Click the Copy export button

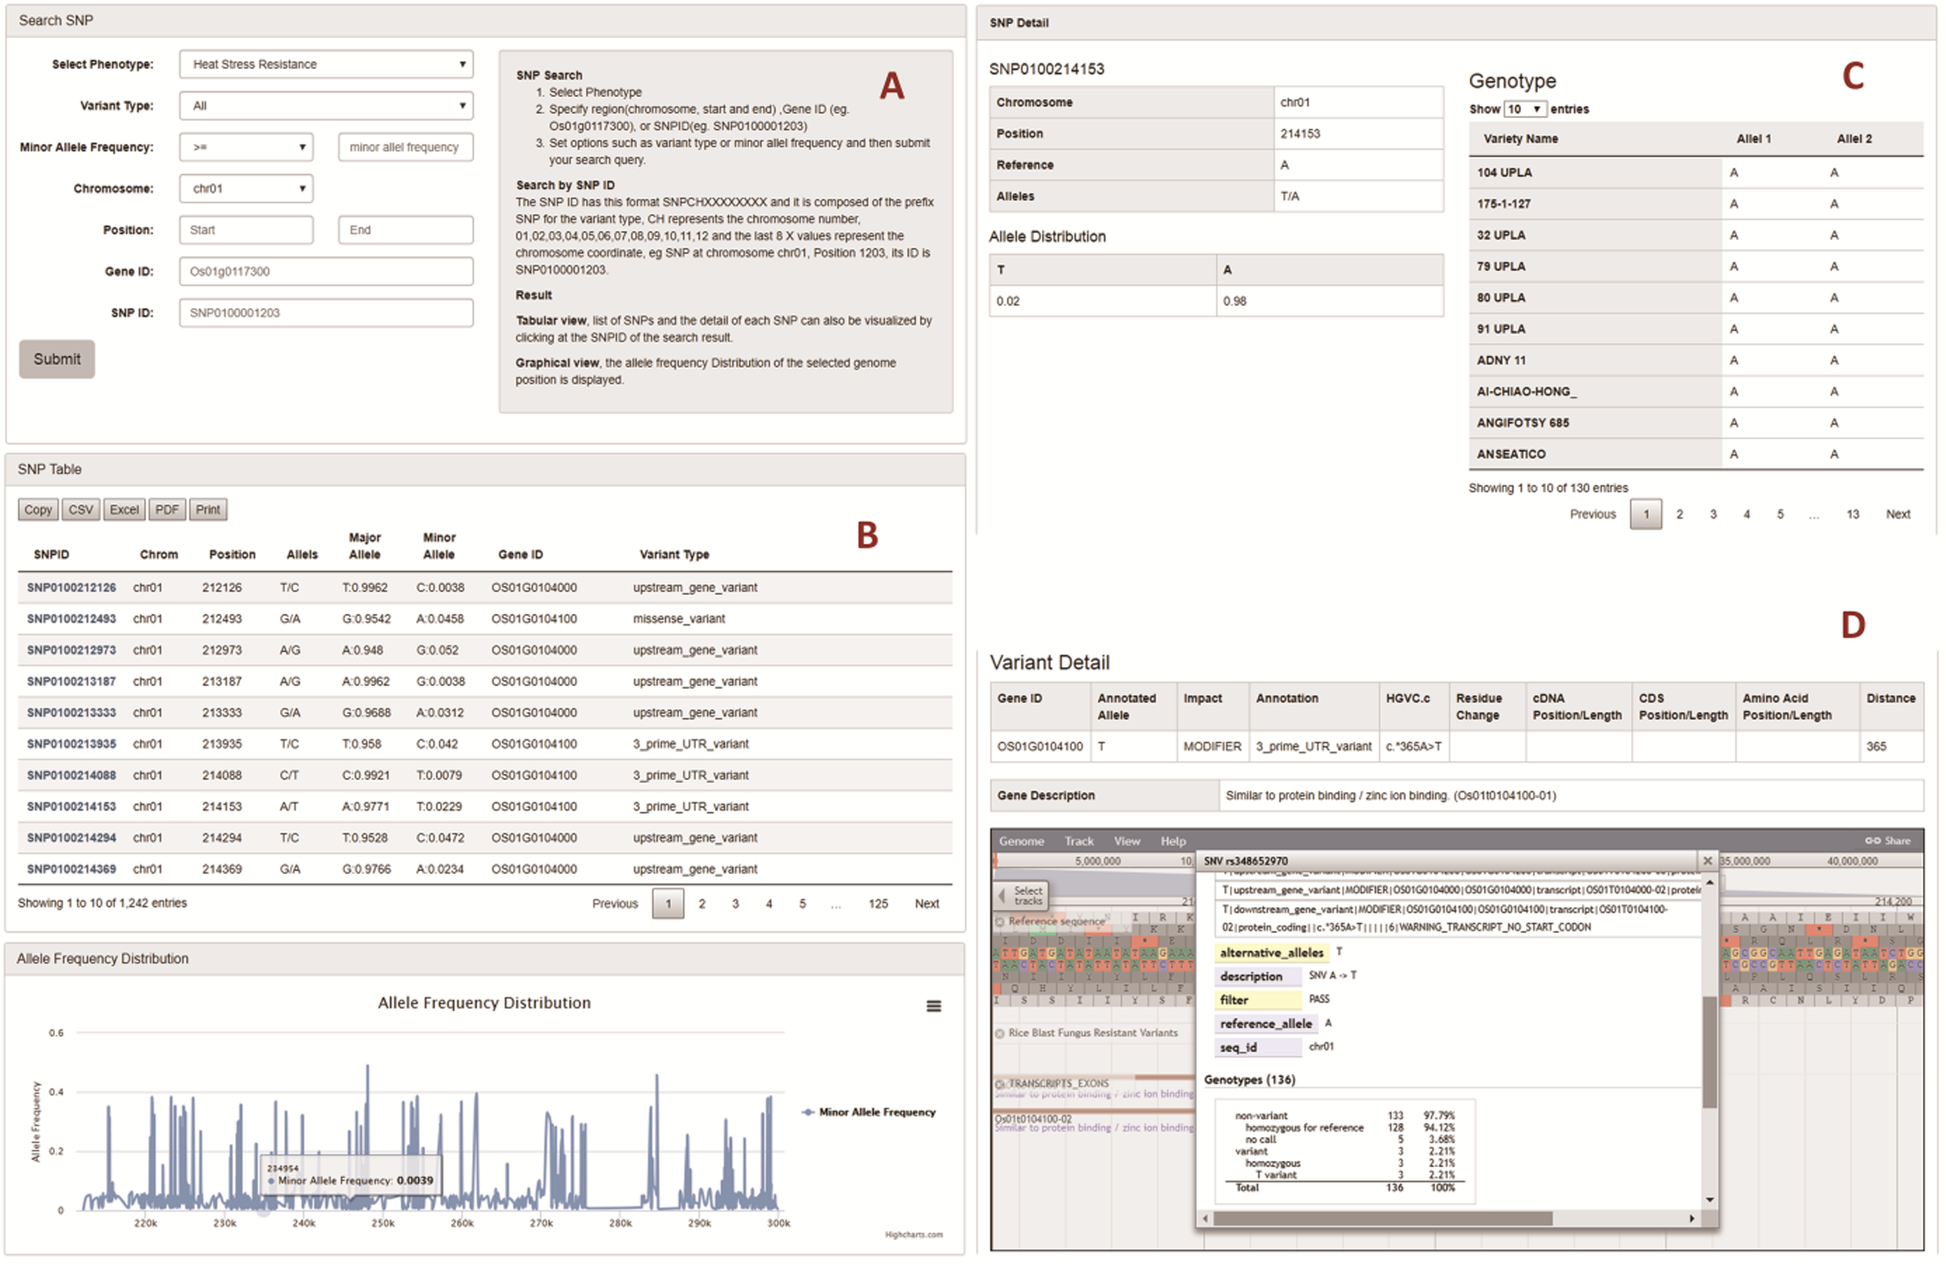tap(38, 510)
